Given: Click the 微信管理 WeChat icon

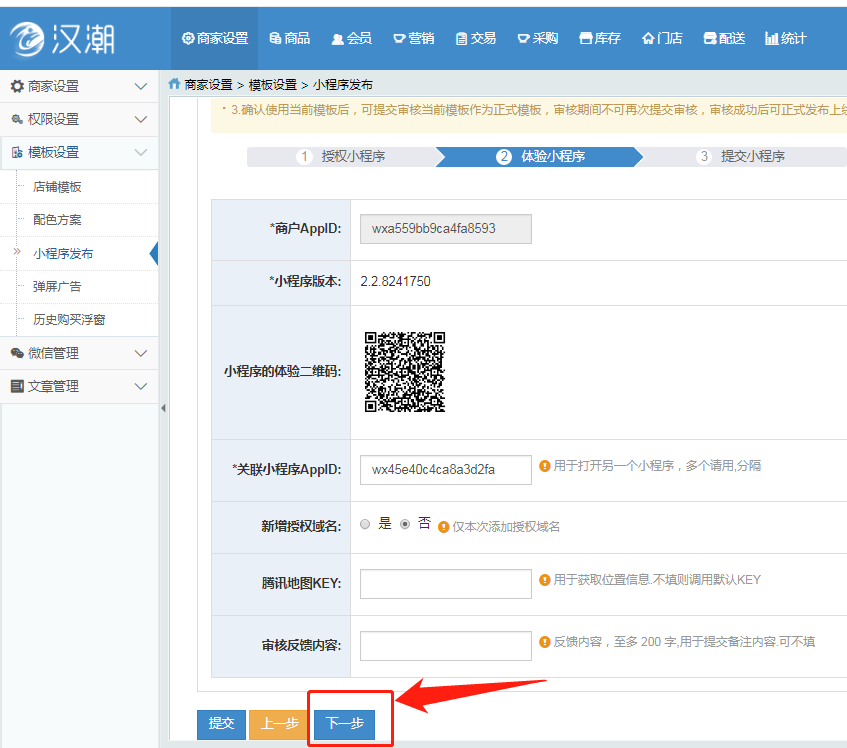Looking at the screenshot, I should 17,353.
